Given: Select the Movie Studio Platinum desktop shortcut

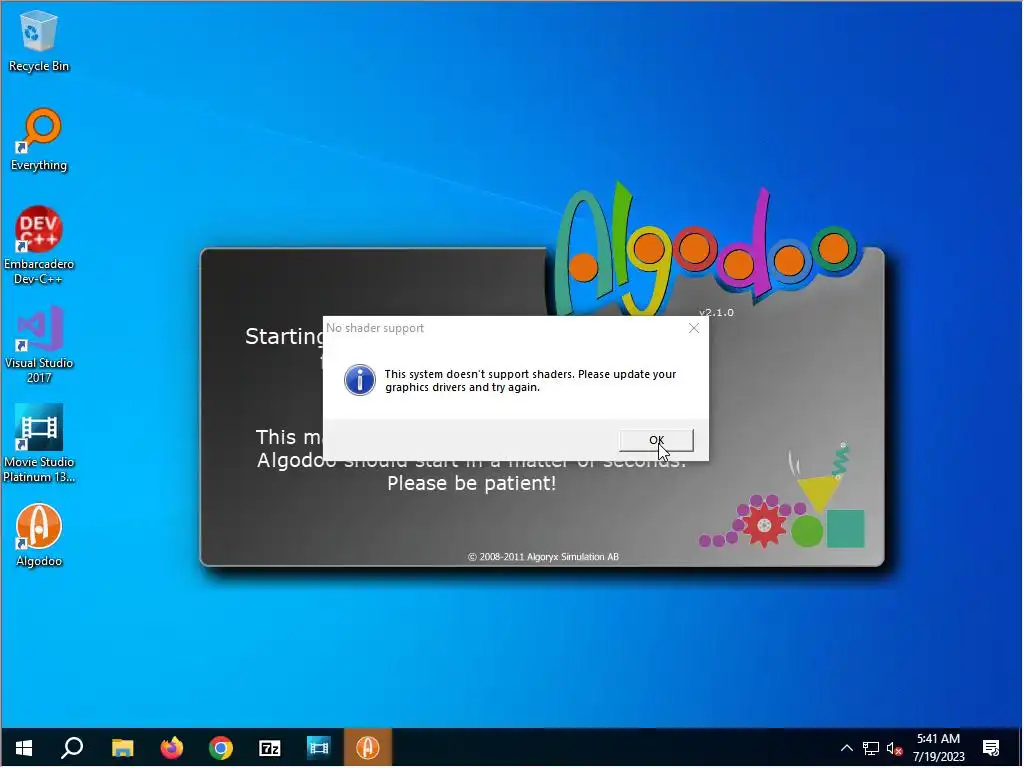Looking at the screenshot, I should coord(39,443).
